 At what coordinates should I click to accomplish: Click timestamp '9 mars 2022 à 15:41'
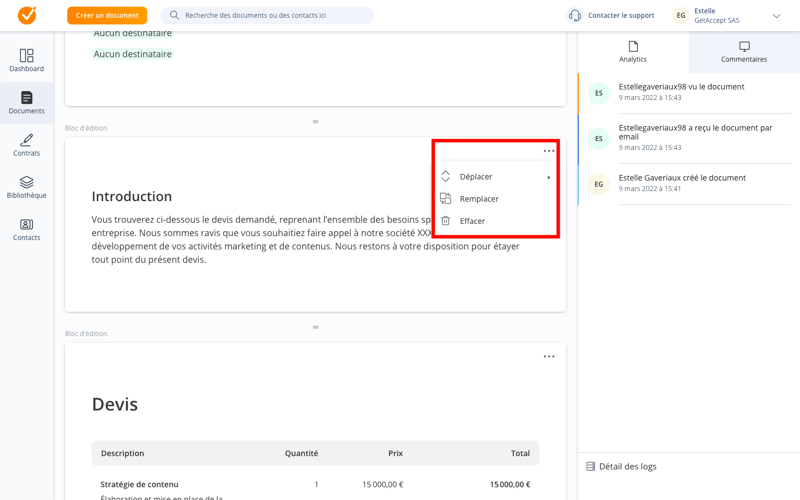click(649, 189)
